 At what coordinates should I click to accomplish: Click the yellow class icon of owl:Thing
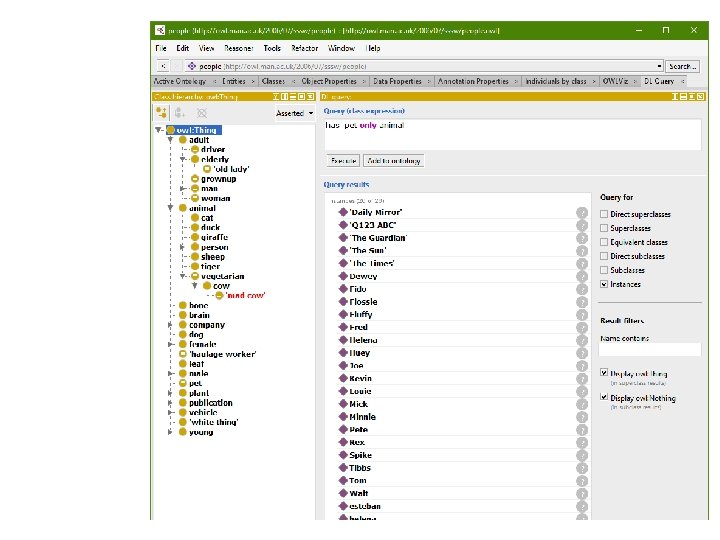(171, 130)
